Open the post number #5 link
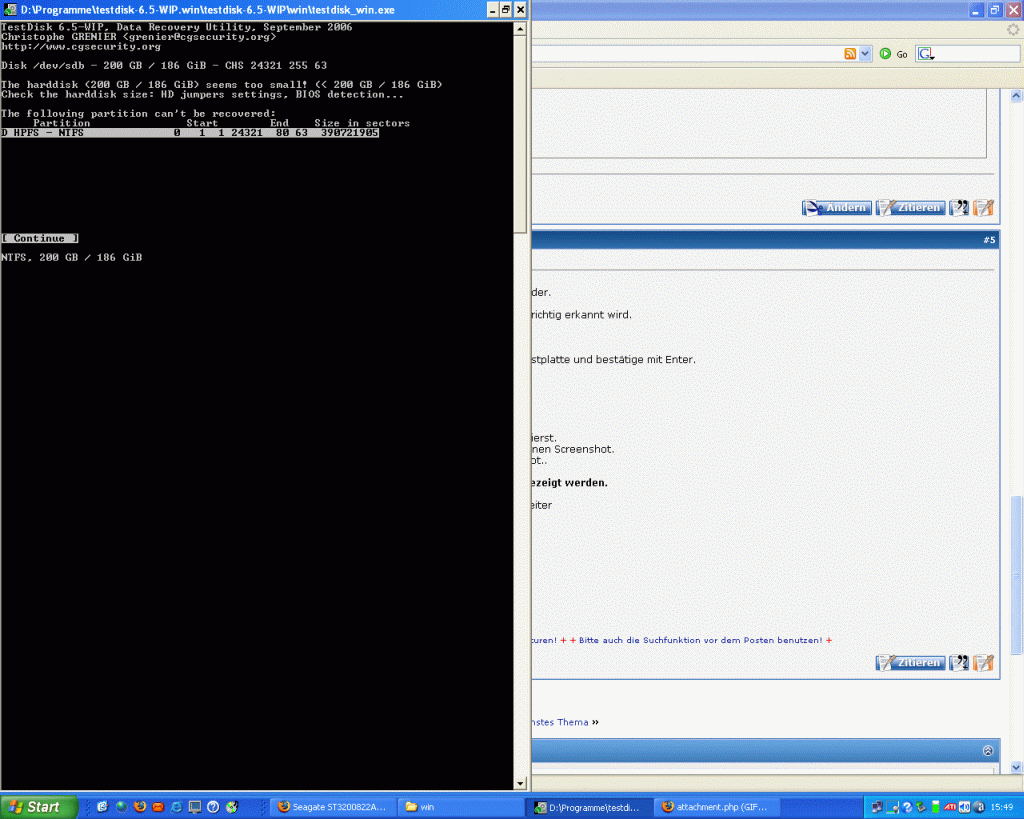This screenshot has width=1024, height=819. point(989,240)
